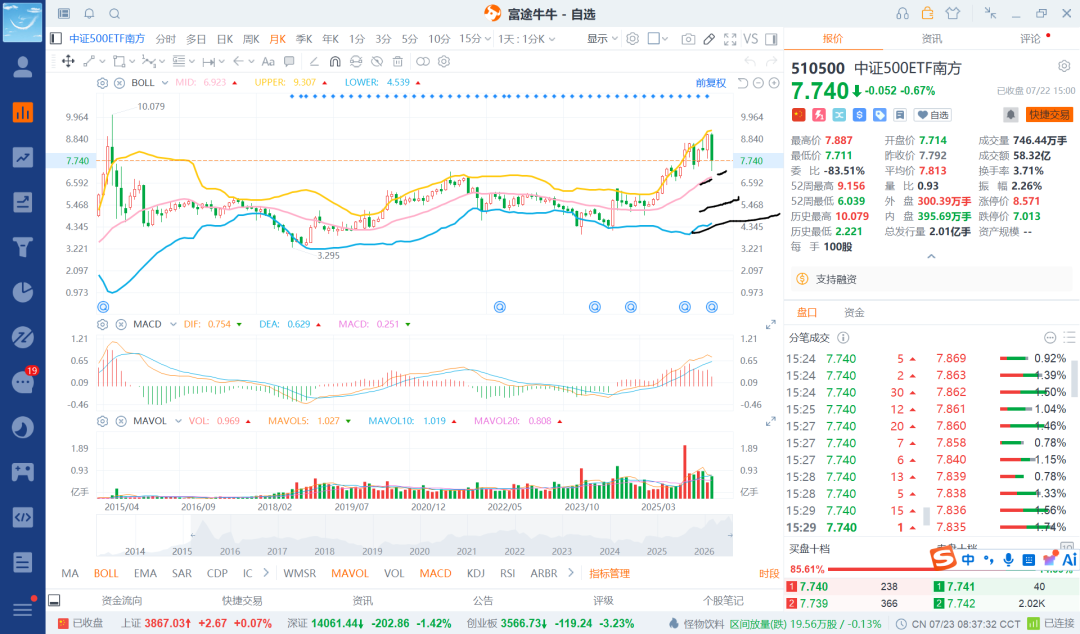The width and height of the screenshot is (1080, 634).
Task: Open BOLL indicator settings gear
Action: coord(103,83)
